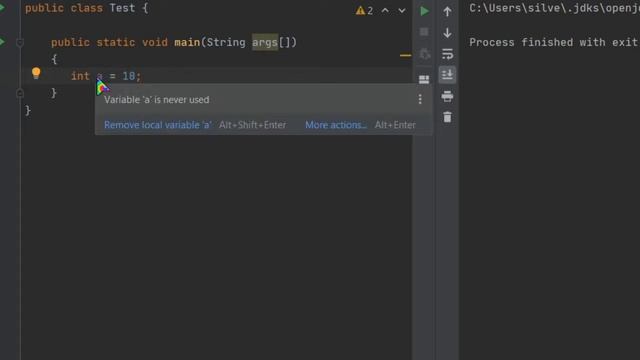640x360 pixels.
Task: Clear console output with trash icon
Action: 447,118
